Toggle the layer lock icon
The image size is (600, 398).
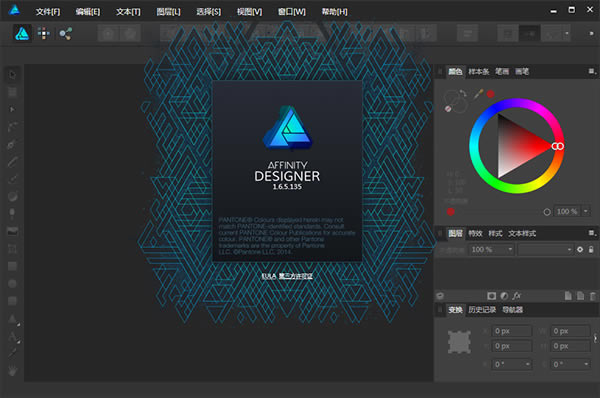click(x=591, y=250)
